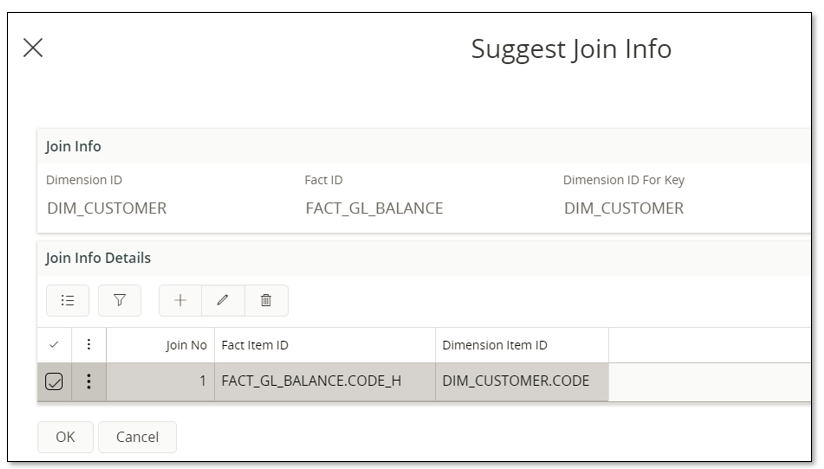
Task: Open the list view options icon
Action: pos(67,300)
